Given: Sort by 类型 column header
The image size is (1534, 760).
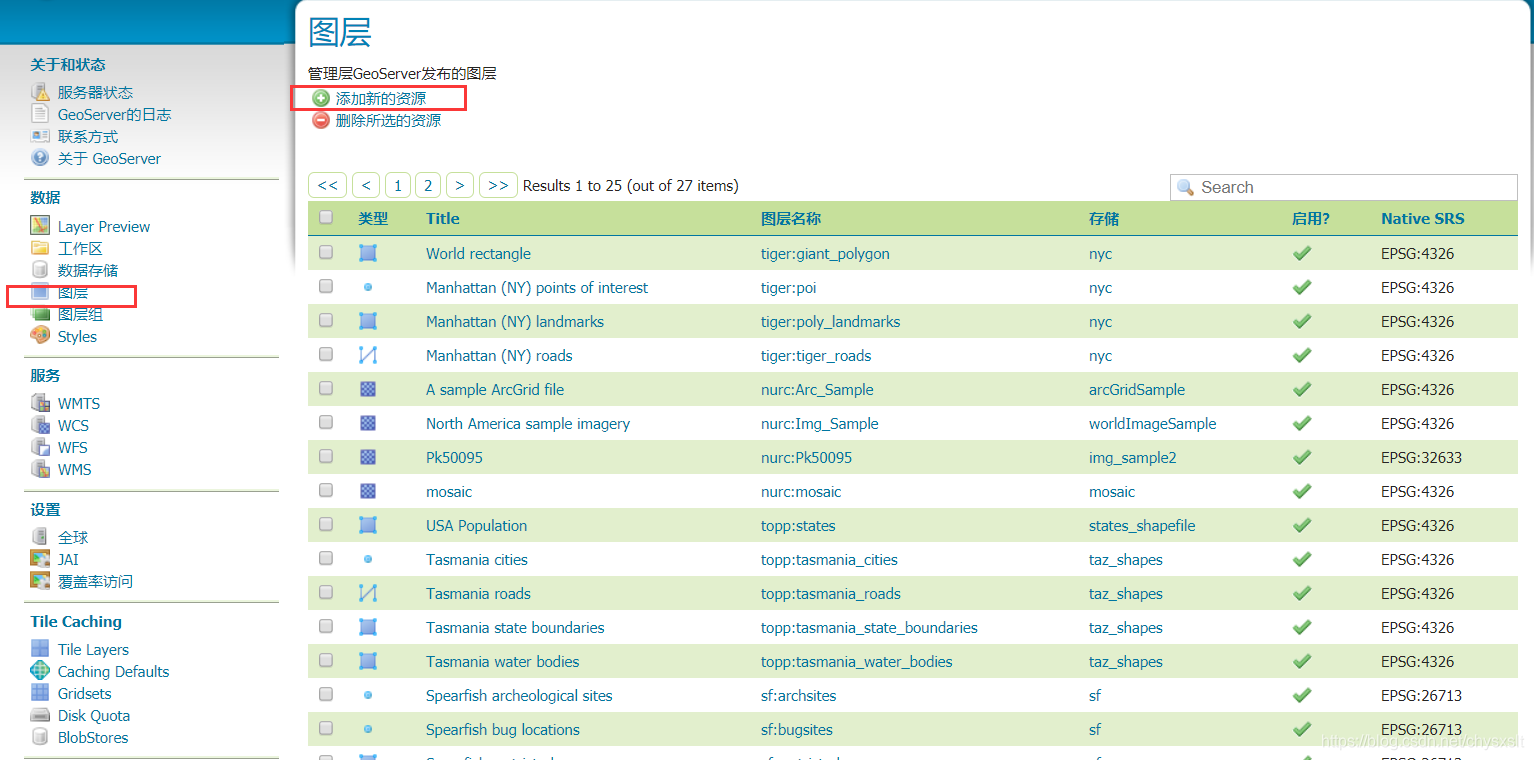Looking at the screenshot, I should (x=373, y=218).
